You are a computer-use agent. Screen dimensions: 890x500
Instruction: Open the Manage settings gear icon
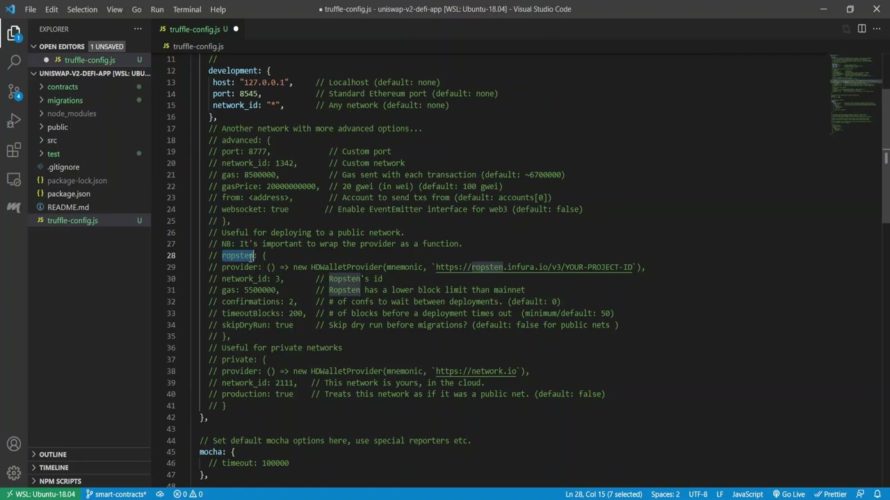tap(14, 472)
